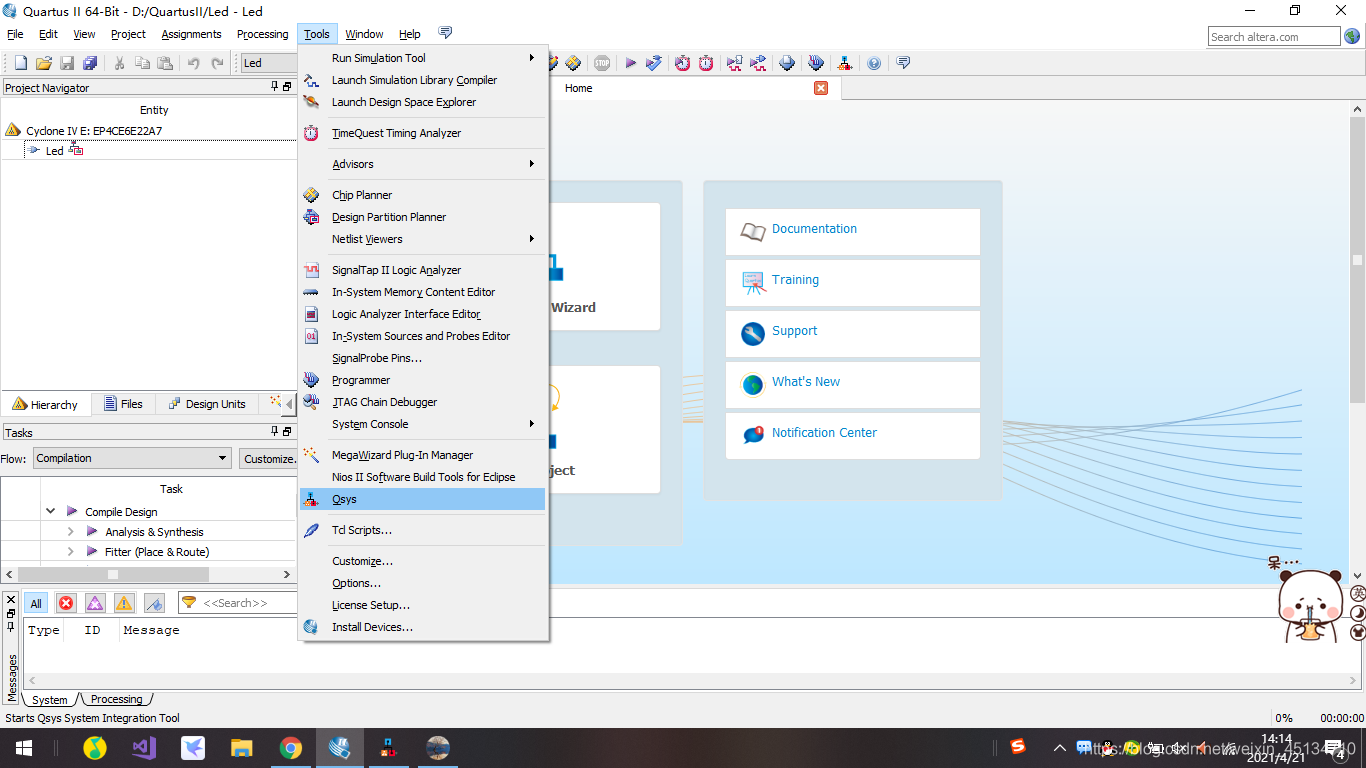Open Chrome from the Windows taskbar
The height and width of the screenshot is (768, 1366).
[291, 748]
